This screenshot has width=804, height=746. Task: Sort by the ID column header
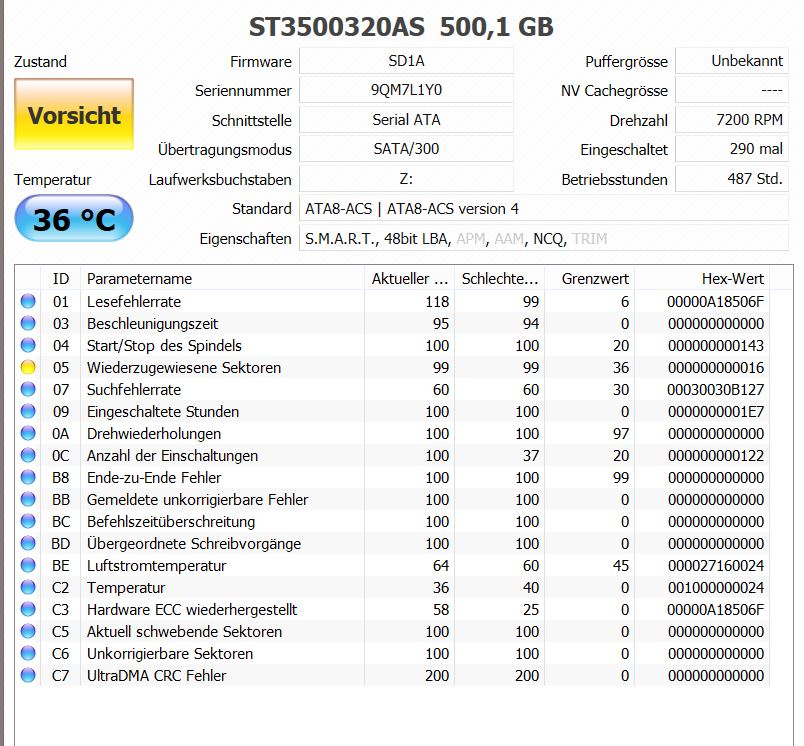click(61, 278)
